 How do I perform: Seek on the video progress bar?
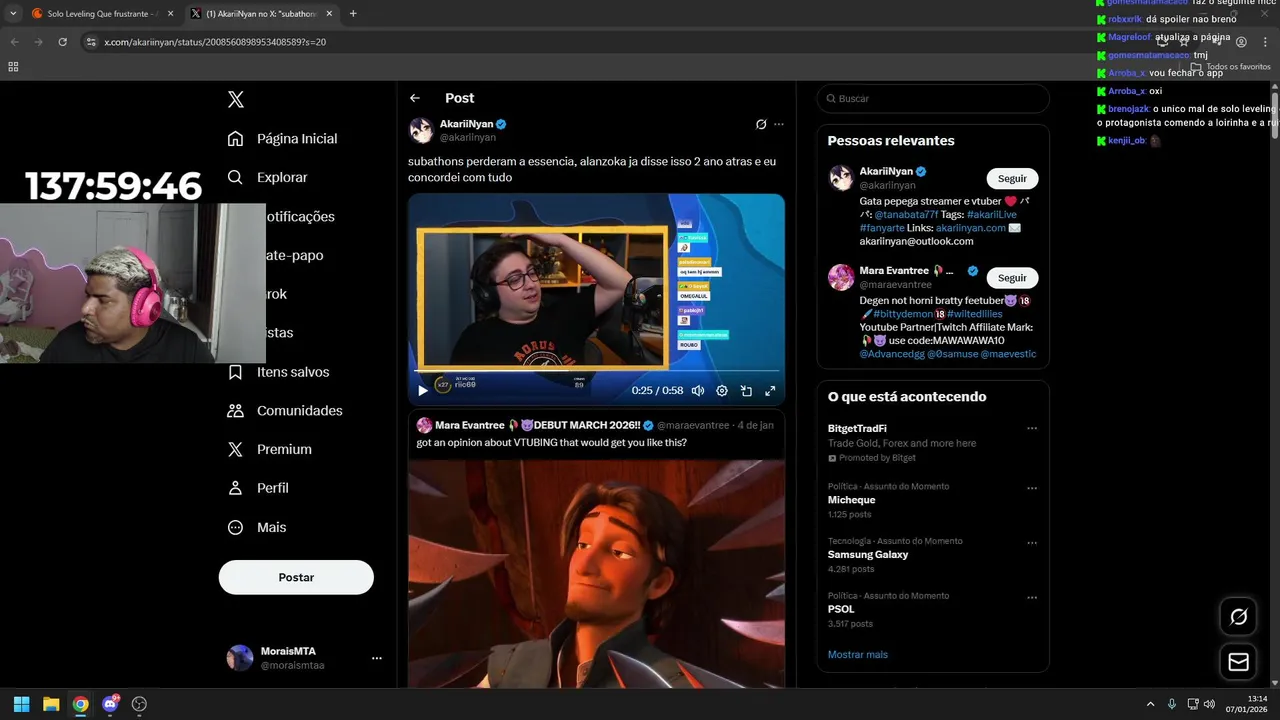point(596,371)
